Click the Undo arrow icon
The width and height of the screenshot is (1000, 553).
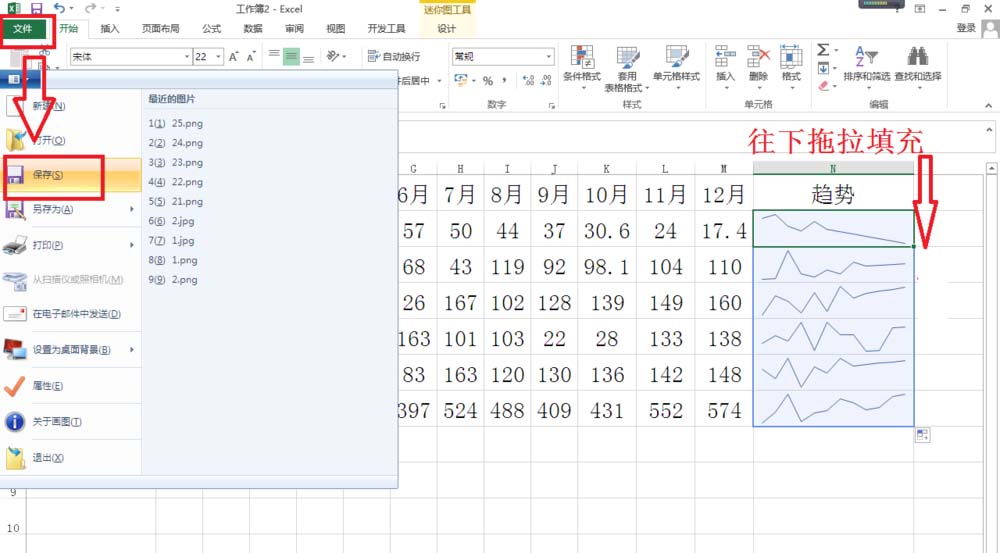[x=59, y=8]
